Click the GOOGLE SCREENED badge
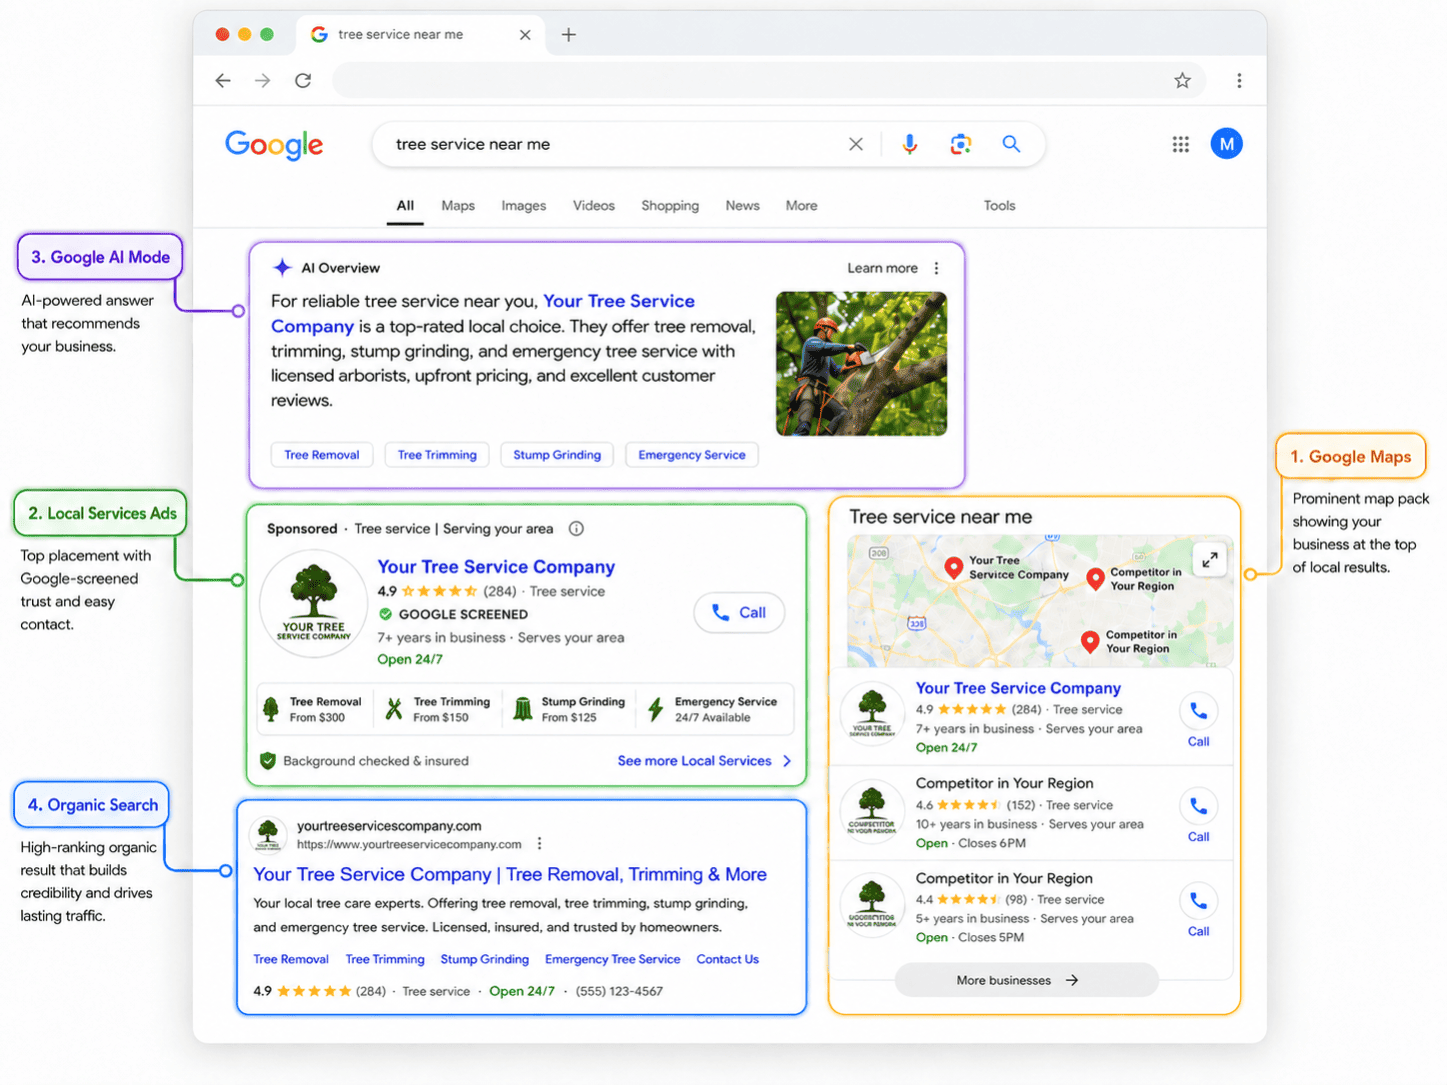The height and width of the screenshot is (1087, 1447). 453,615
